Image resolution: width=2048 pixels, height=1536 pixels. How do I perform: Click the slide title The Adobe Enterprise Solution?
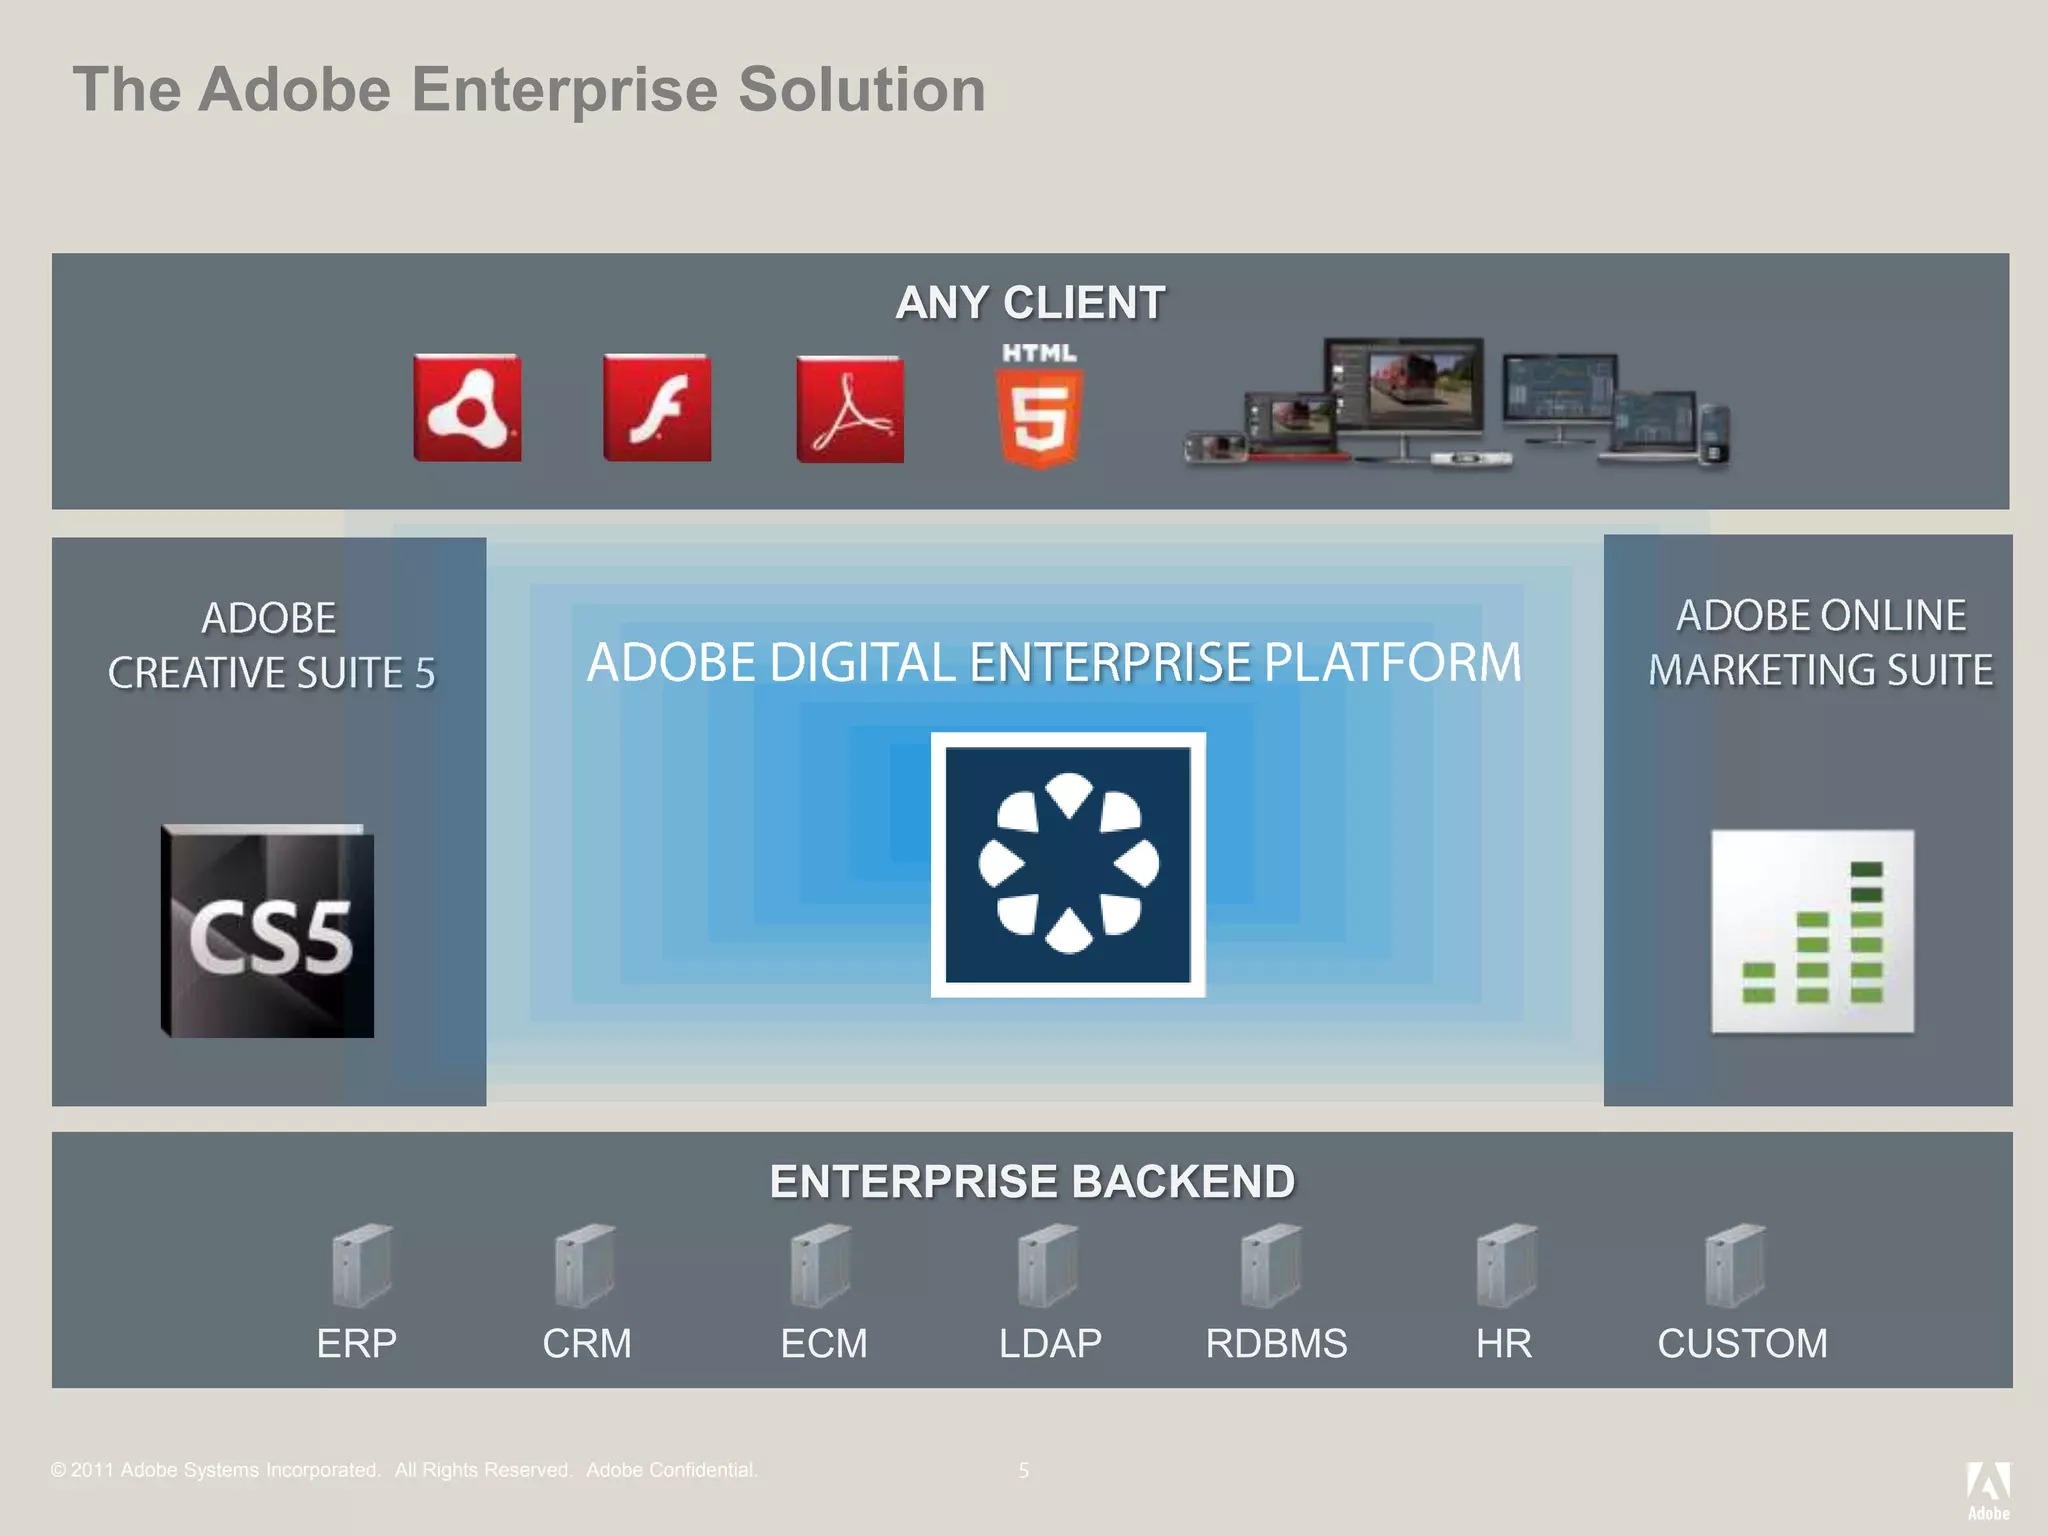click(x=529, y=90)
